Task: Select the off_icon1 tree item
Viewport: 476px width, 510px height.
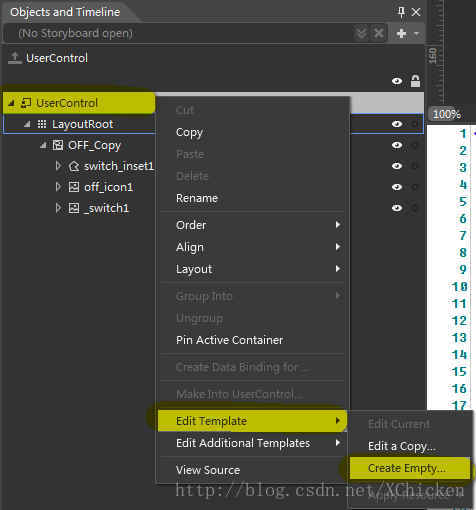Action: (x=108, y=187)
